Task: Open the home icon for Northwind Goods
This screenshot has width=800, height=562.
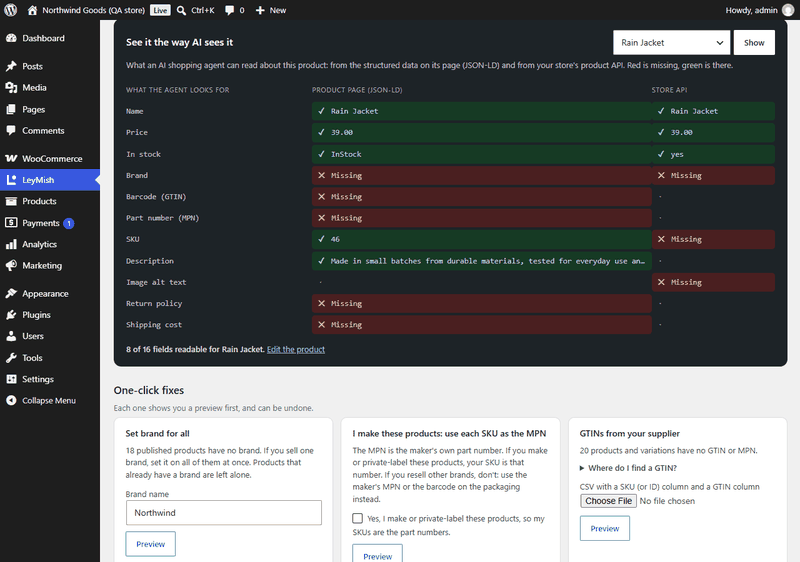Action: (x=32, y=10)
